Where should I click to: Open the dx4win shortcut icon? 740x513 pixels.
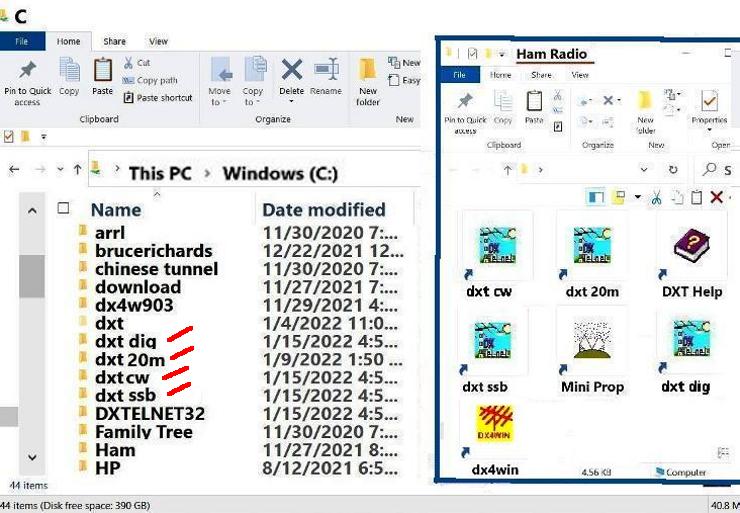tap(495, 423)
